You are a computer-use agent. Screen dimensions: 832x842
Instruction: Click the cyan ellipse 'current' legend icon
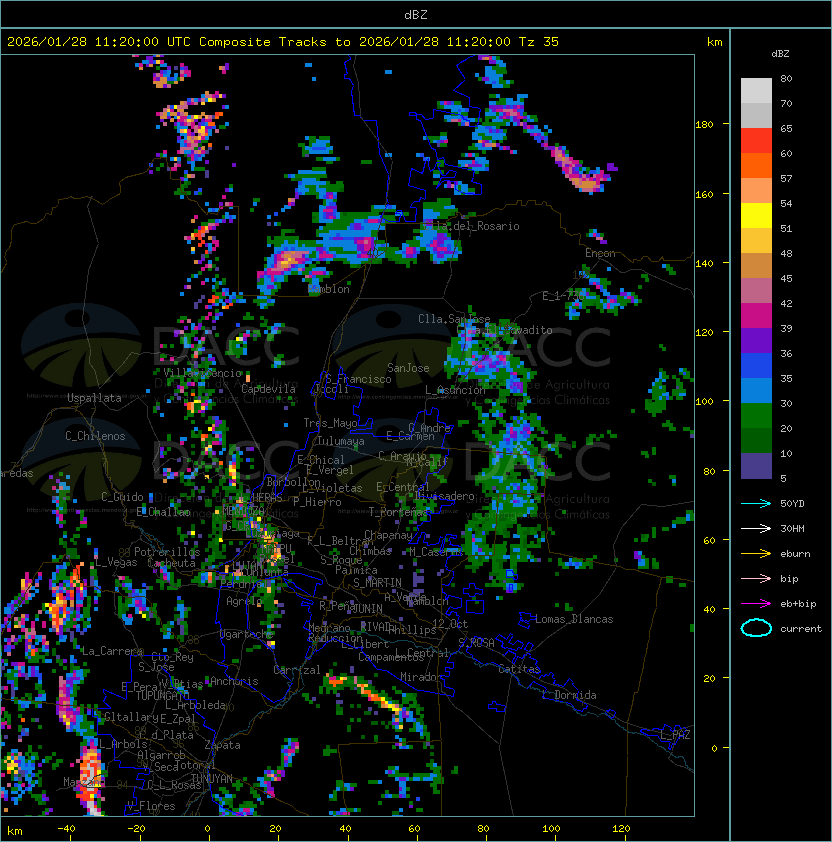point(756,628)
